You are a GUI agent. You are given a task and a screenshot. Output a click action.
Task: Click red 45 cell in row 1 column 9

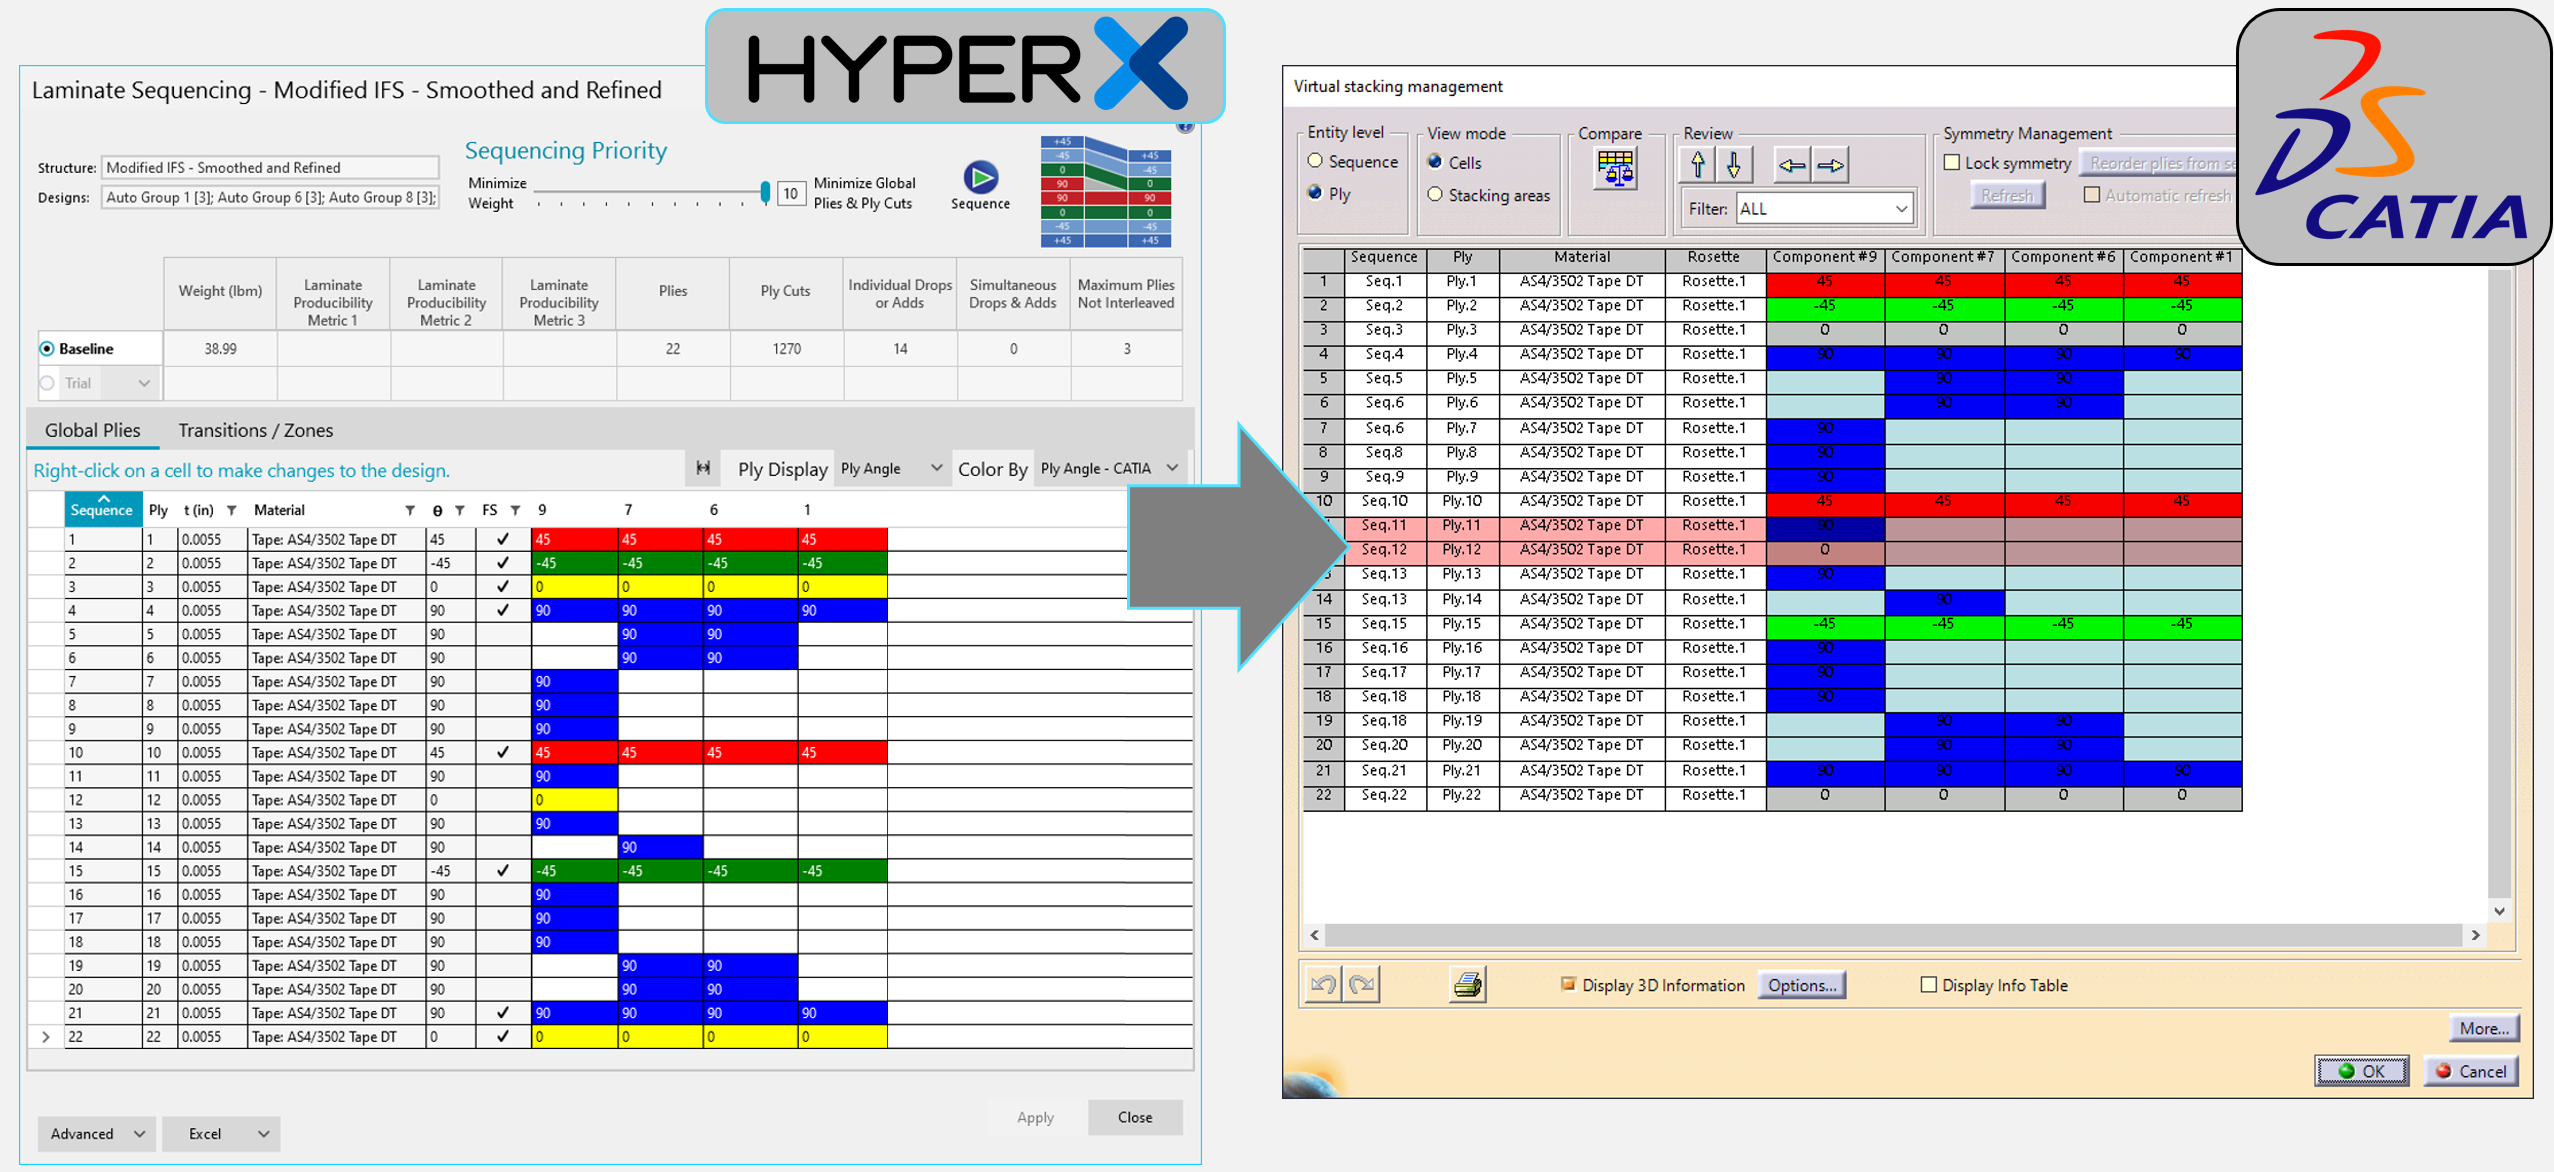574,539
